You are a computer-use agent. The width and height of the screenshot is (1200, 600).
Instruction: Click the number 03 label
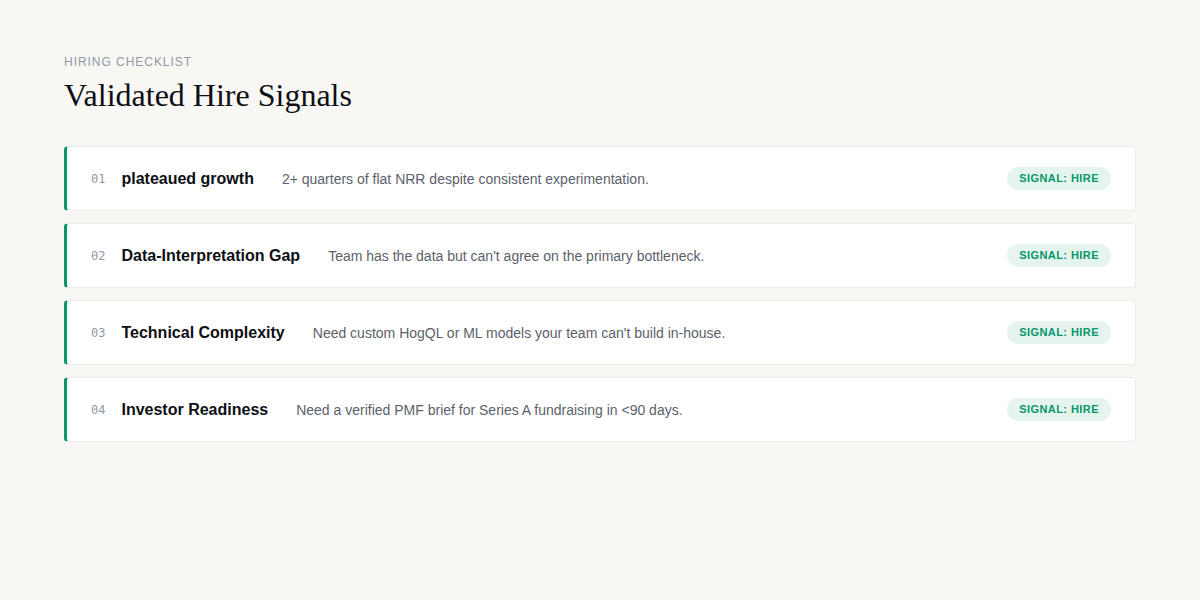98,333
